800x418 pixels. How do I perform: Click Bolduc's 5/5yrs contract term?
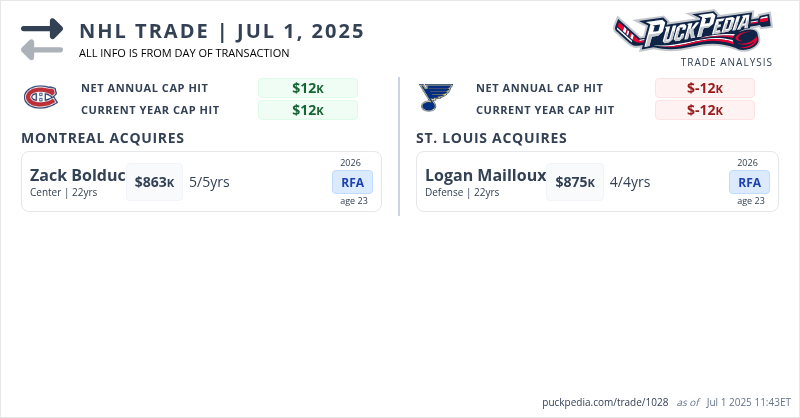209,182
